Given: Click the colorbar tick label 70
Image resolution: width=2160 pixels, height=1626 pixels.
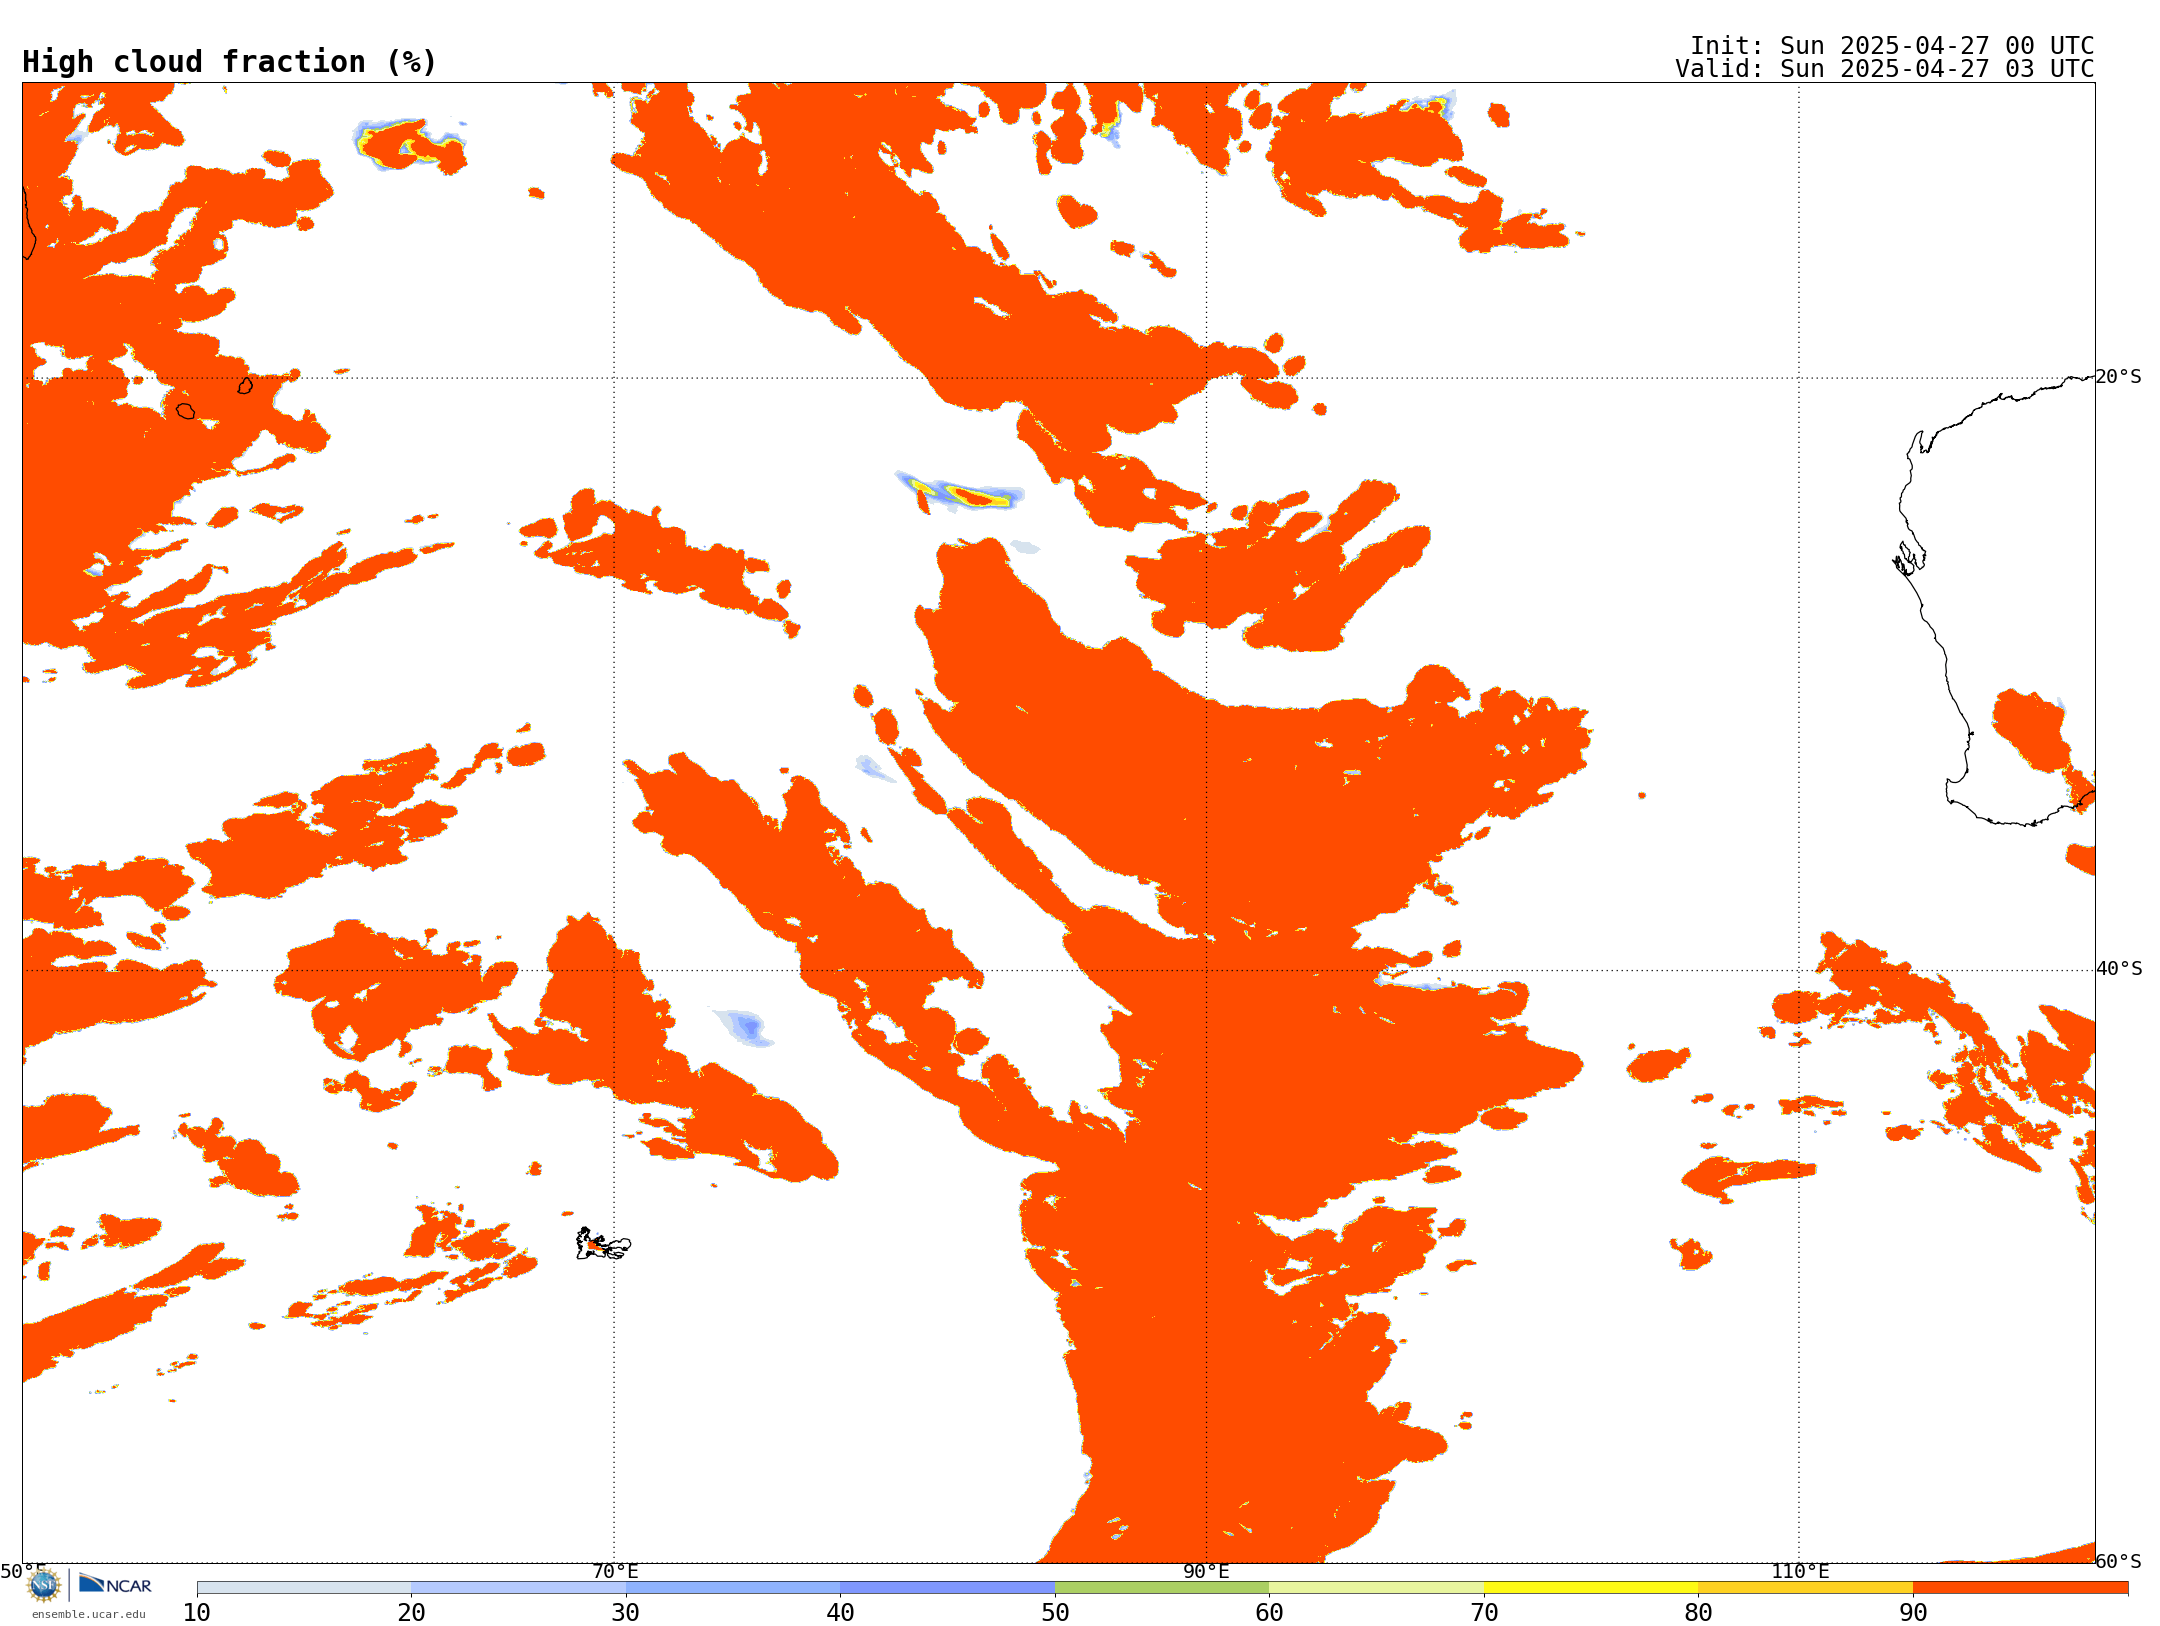Looking at the screenshot, I should (x=1484, y=1612).
